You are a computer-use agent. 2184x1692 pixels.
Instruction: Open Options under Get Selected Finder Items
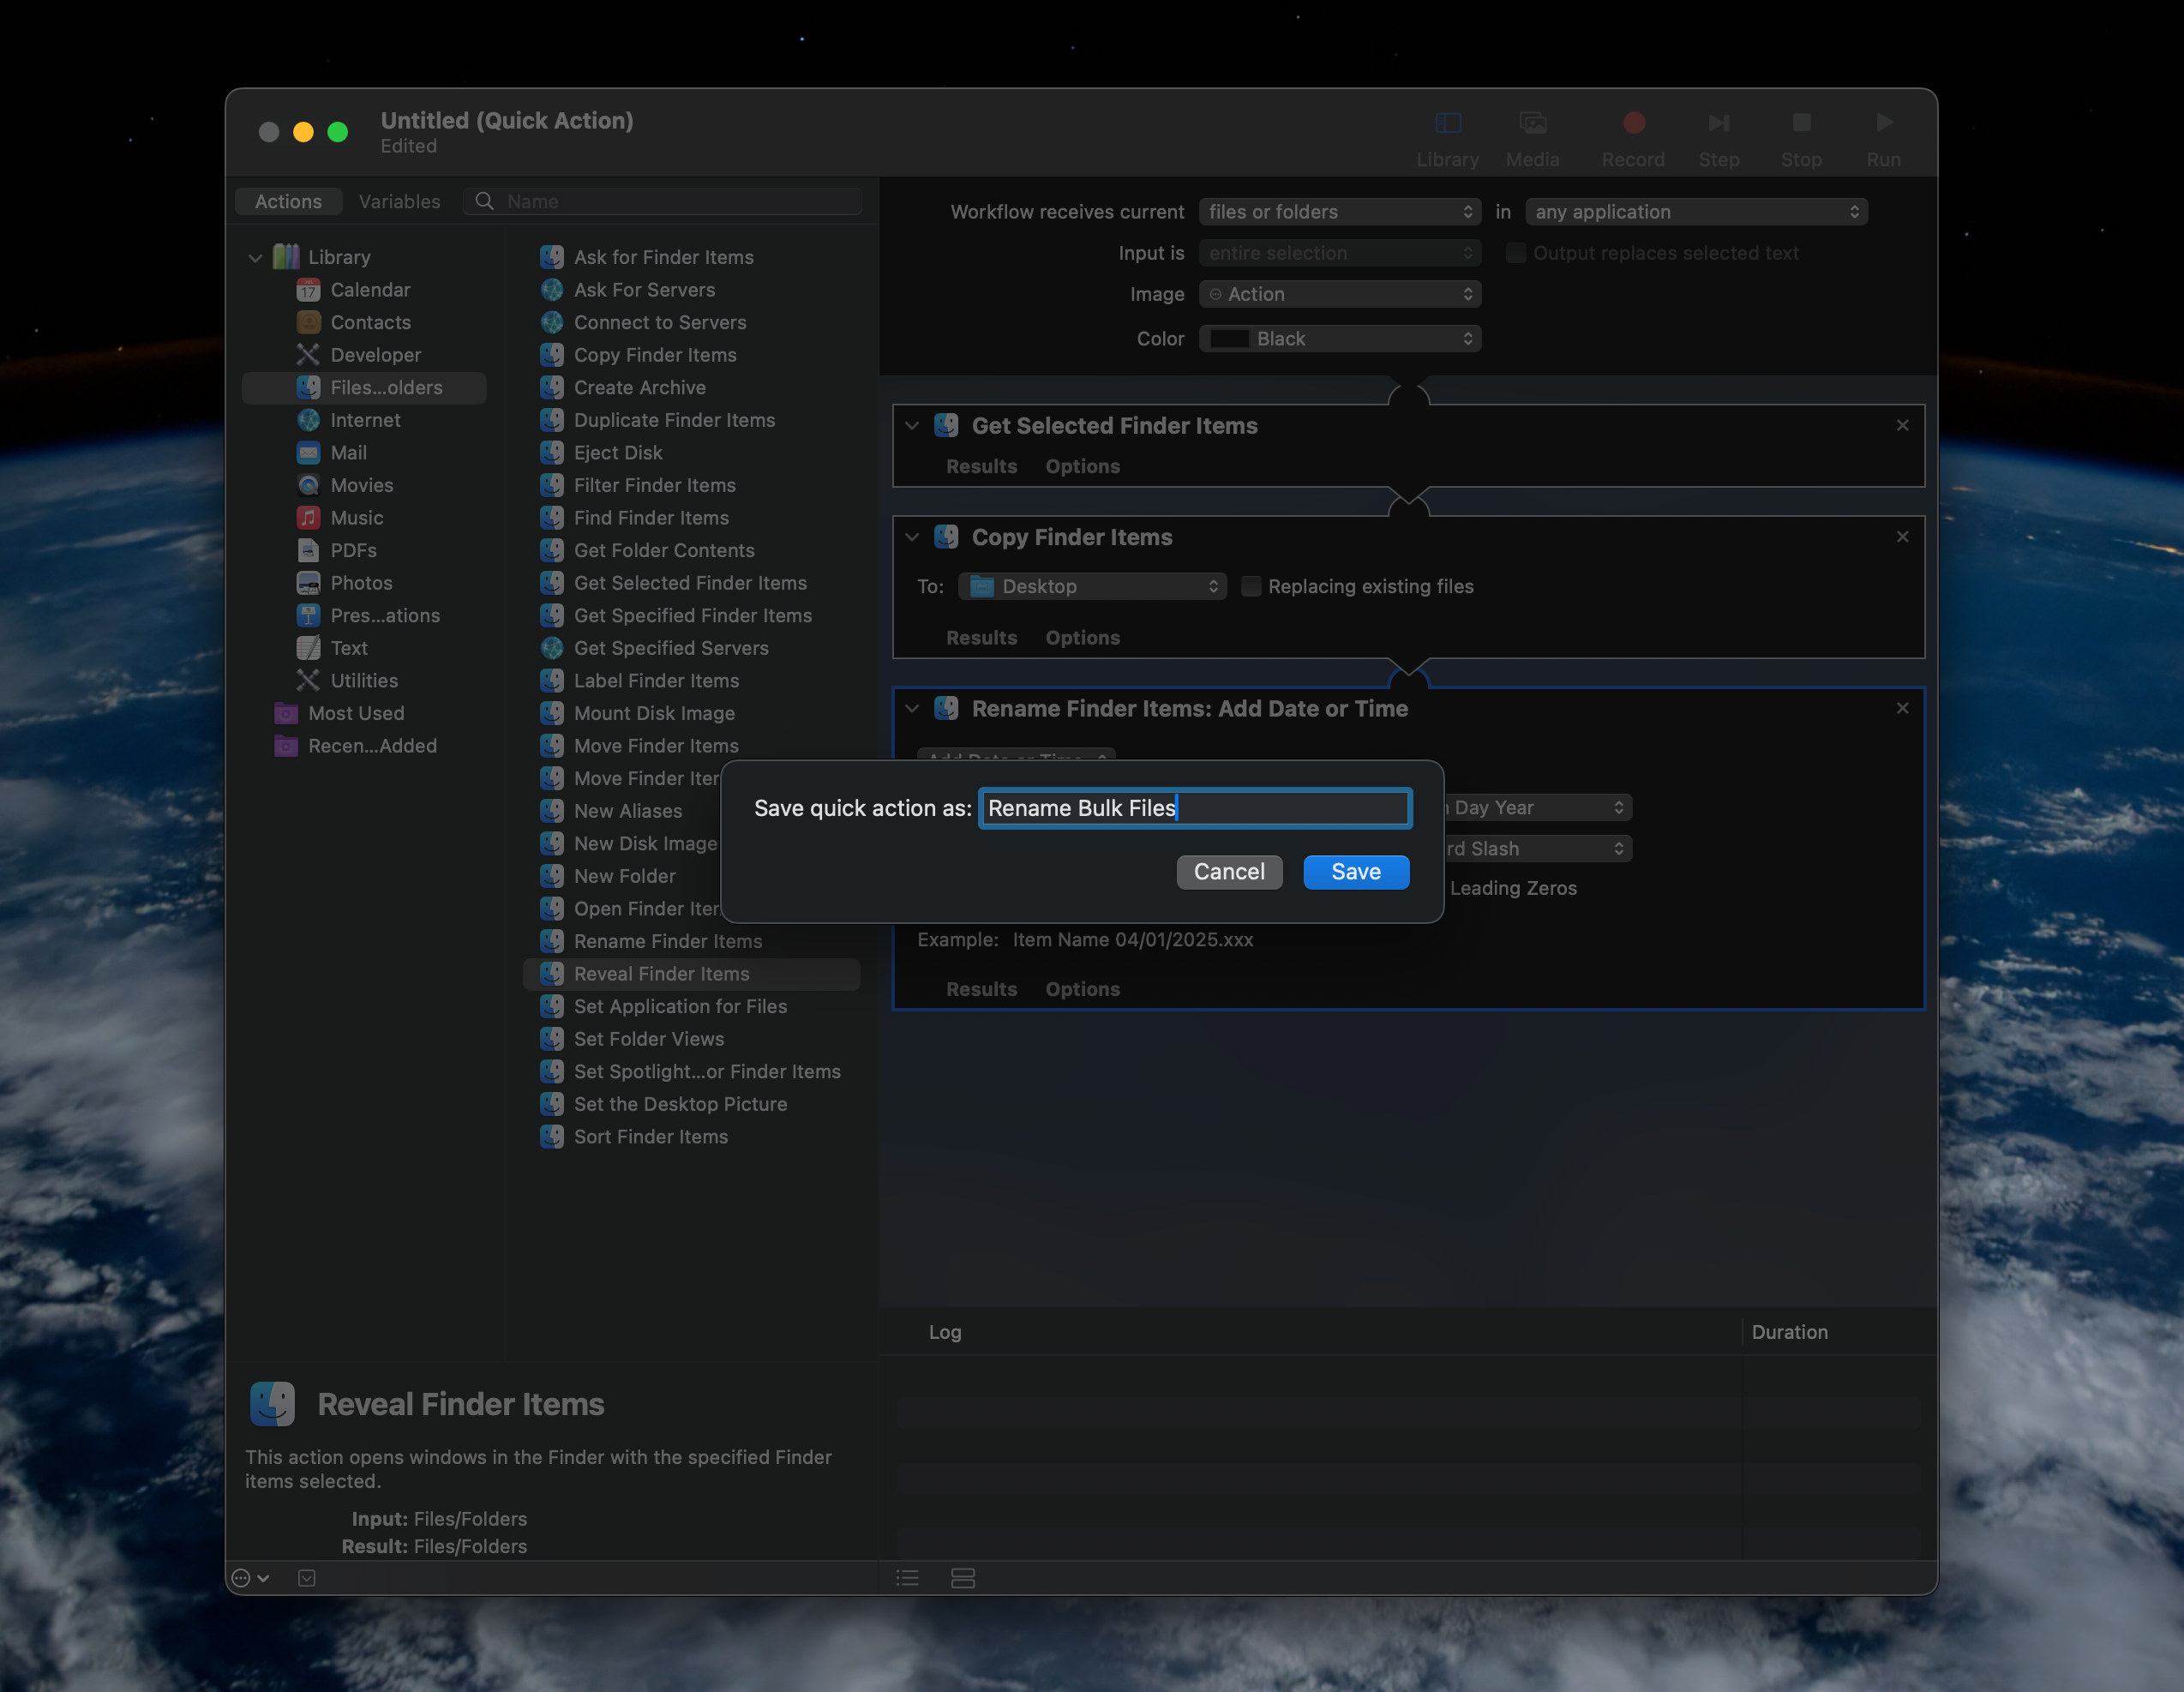pyautogui.click(x=1082, y=466)
